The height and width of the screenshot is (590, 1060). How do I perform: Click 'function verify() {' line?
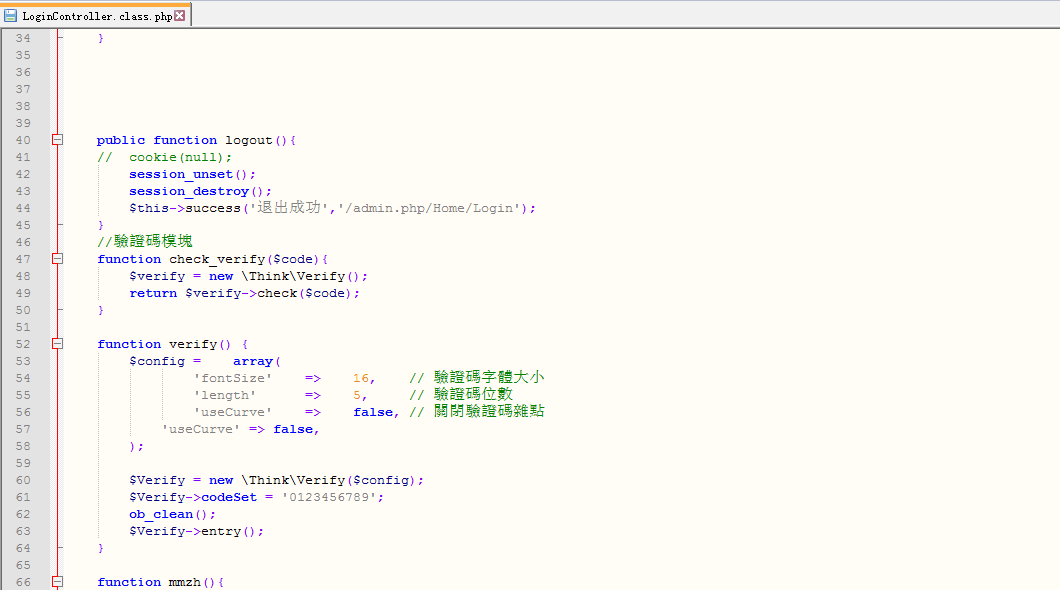(x=172, y=345)
